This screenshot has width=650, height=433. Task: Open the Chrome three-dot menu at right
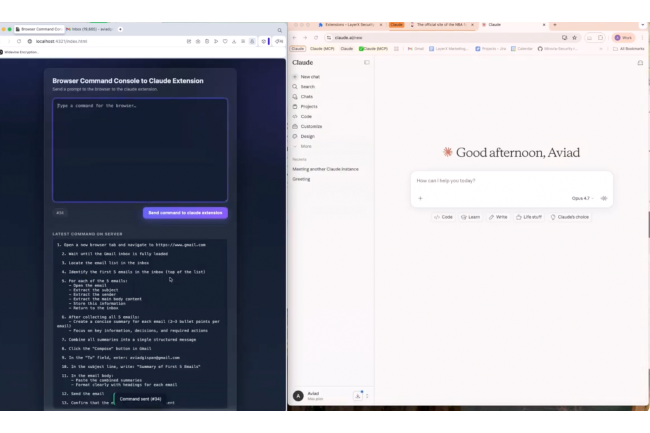pyautogui.click(x=643, y=38)
